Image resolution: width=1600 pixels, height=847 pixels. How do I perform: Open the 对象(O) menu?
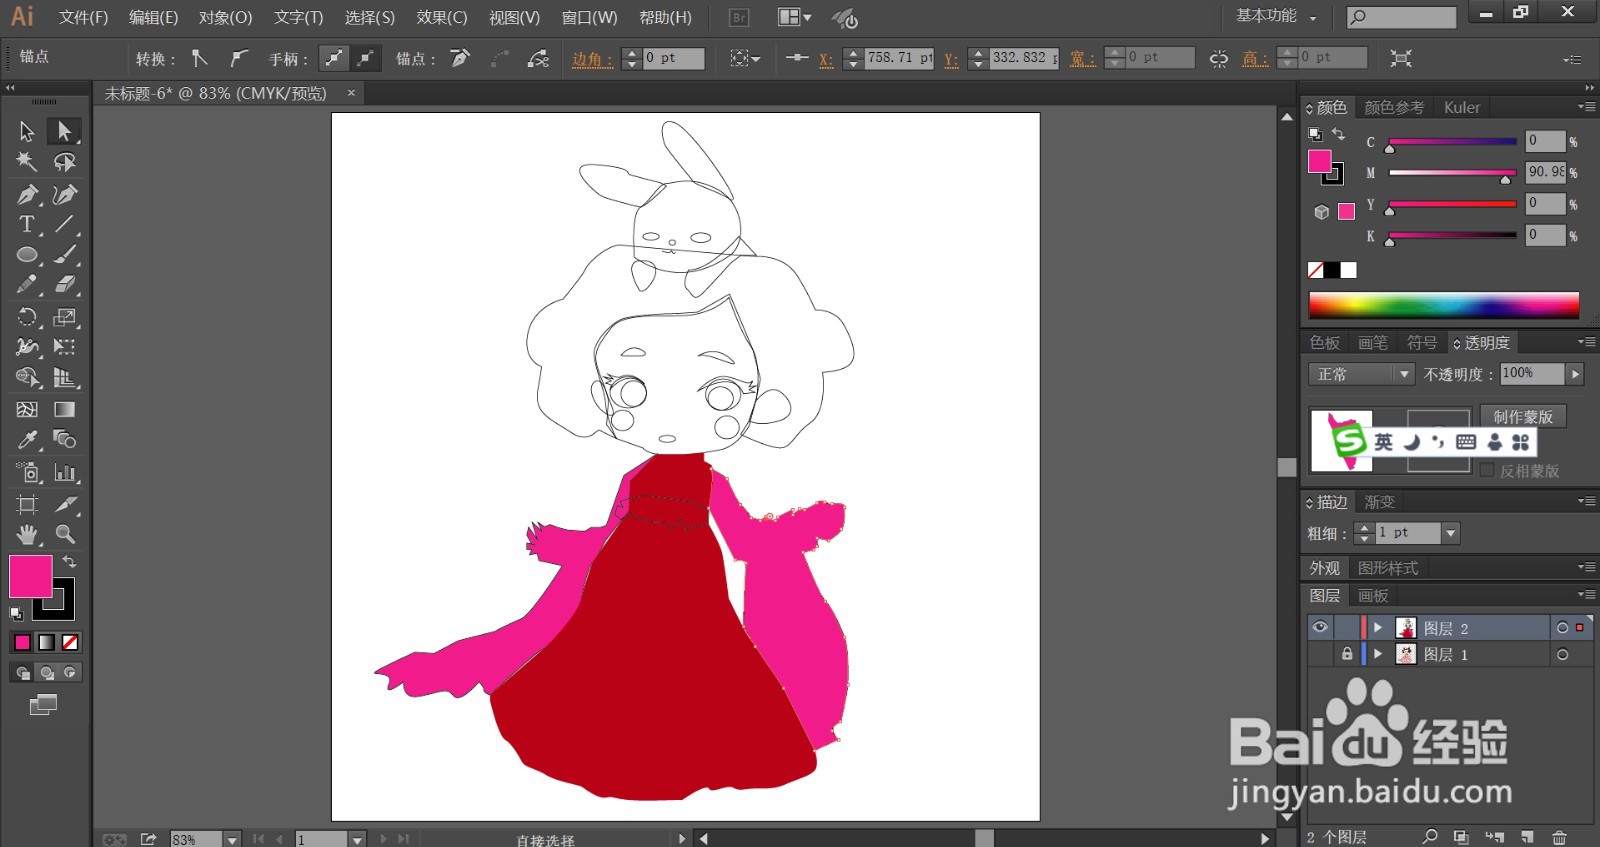pyautogui.click(x=225, y=17)
